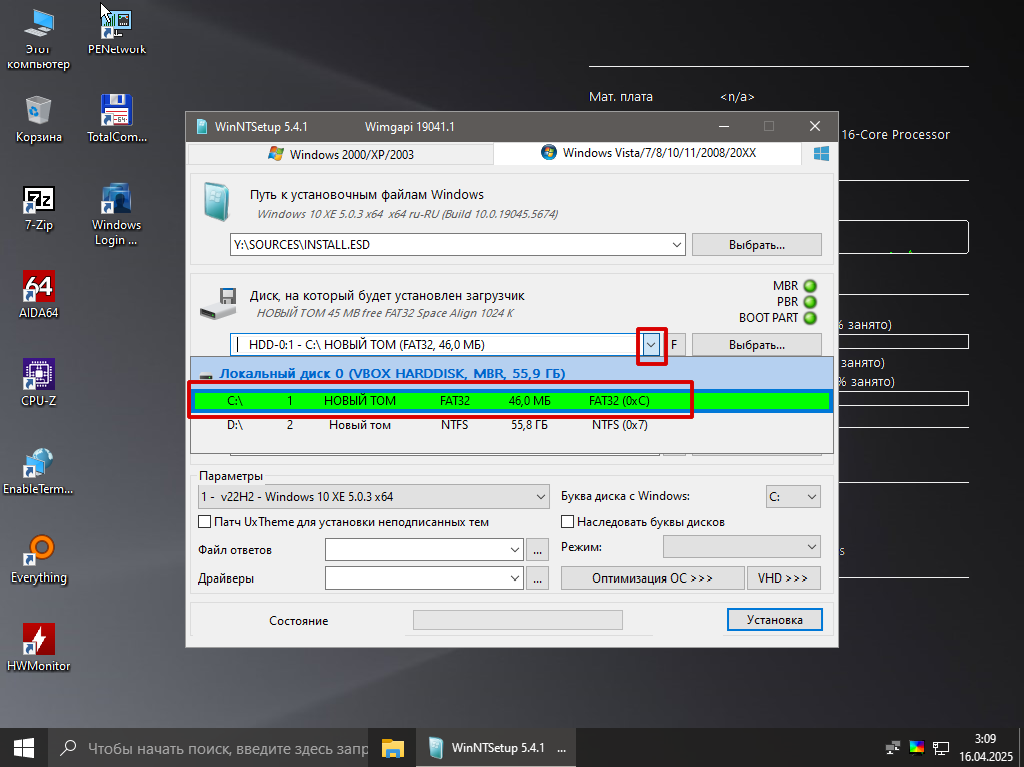The width and height of the screenshot is (1024, 767).
Task: Browse for Файл ответов with the ... button
Action: 537,550
